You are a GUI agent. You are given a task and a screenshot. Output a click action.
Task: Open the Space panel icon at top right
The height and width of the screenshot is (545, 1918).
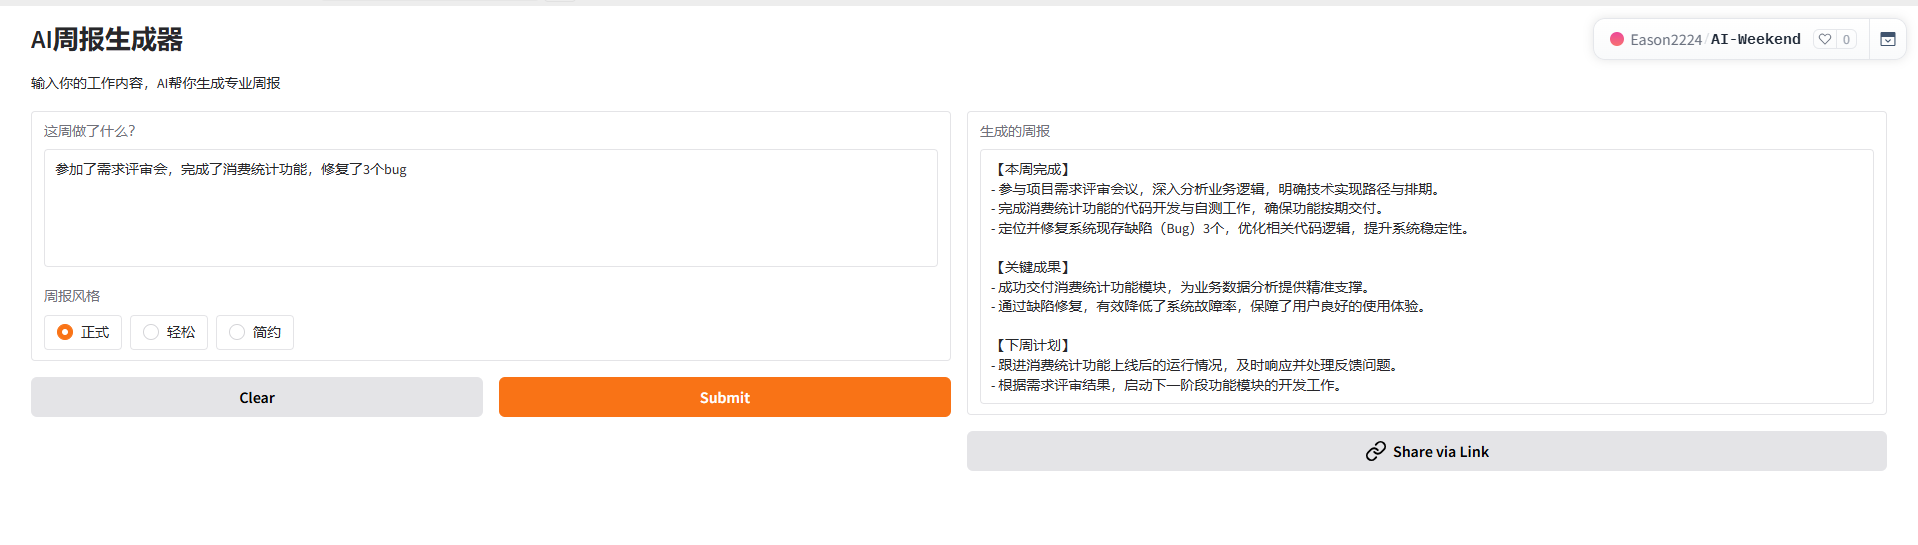(x=1888, y=39)
